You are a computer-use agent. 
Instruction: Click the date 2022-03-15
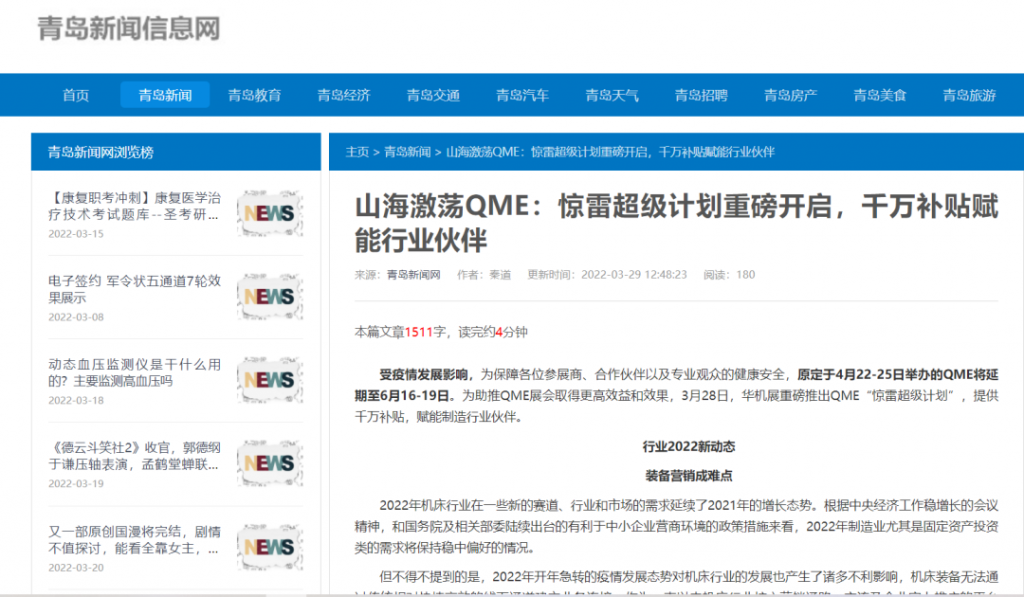click(76, 234)
